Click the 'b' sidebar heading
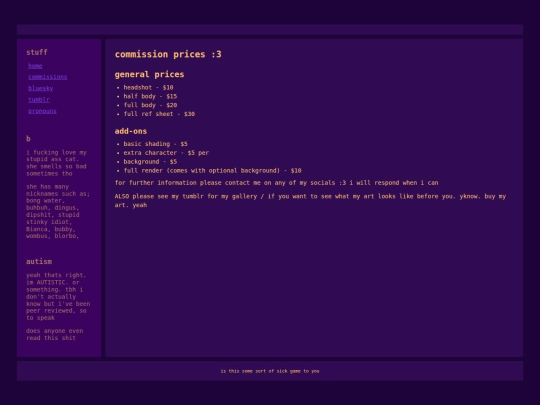540x405 pixels. pos(28,139)
